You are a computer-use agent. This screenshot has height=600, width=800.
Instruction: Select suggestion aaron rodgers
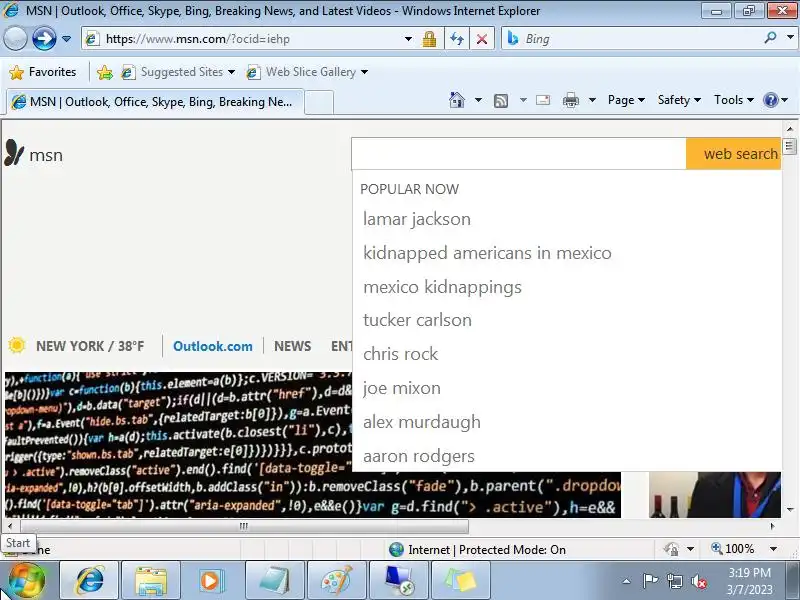419,456
